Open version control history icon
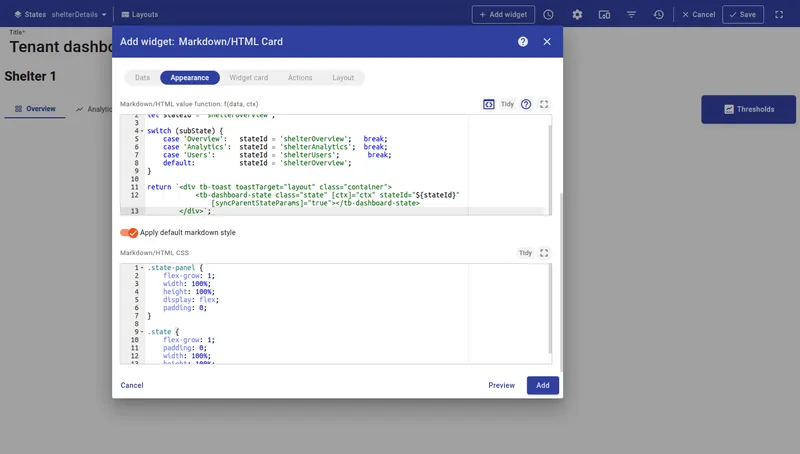This screenshot has width=800, height=454. [659, 15]
